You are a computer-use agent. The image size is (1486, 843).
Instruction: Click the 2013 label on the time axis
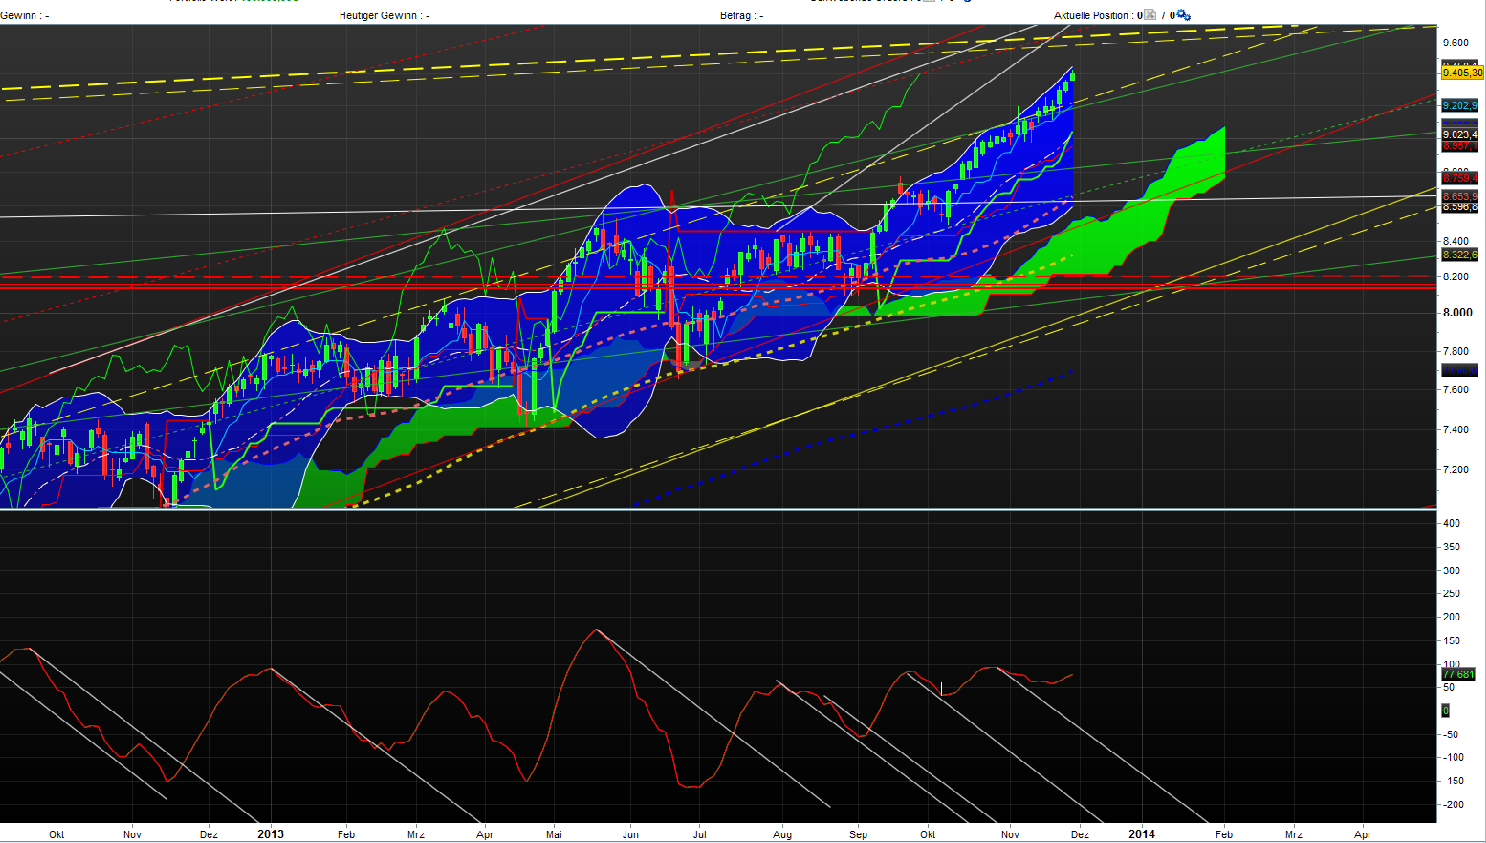[270, 833]
